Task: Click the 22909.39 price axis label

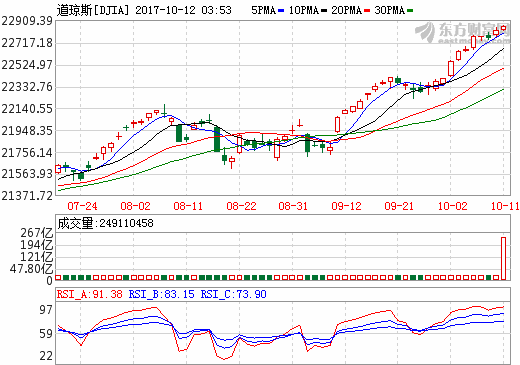Action: (27, 21)
